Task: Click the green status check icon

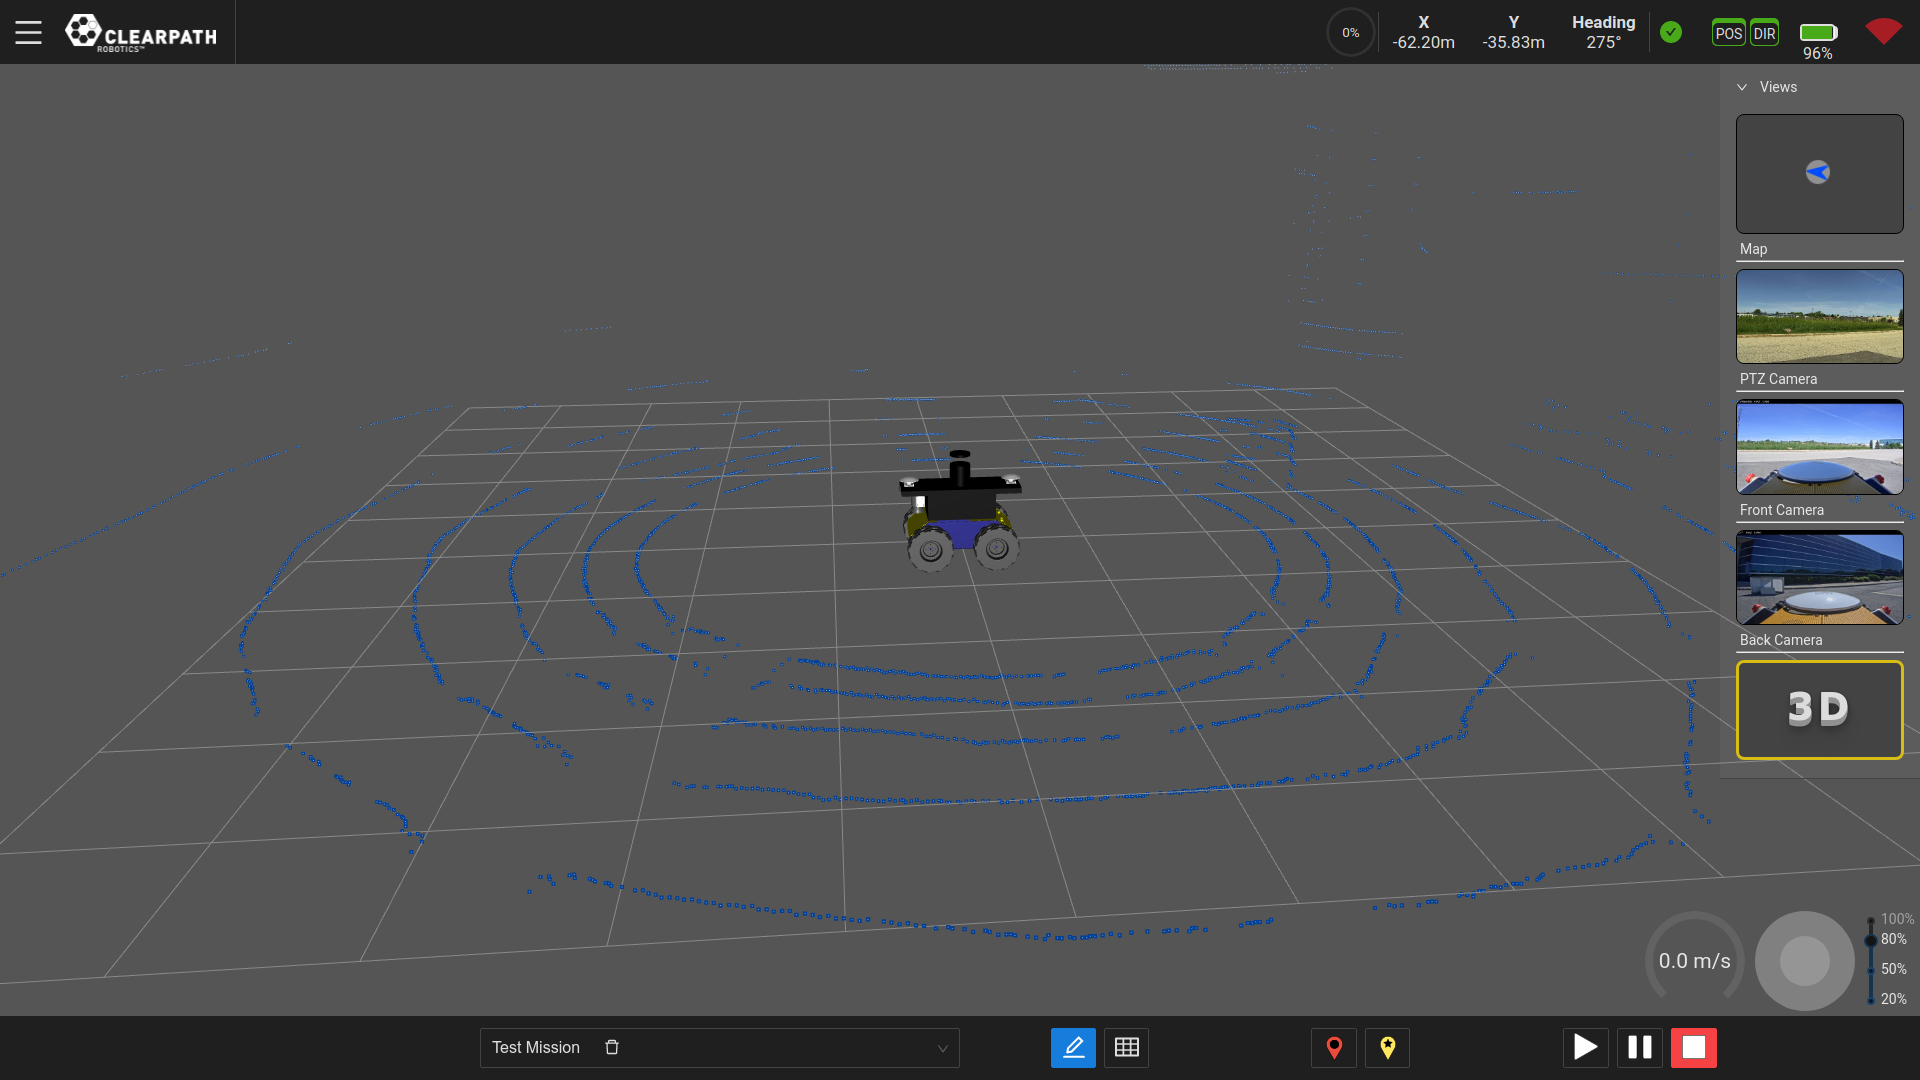Action: coord(1671,32)
